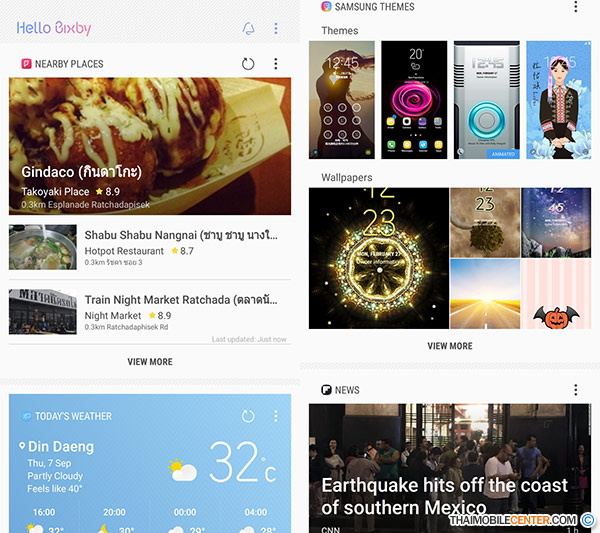Refresh the Nearby Places card
This screenshot has width=600, height=533.
tap(248, 64)
